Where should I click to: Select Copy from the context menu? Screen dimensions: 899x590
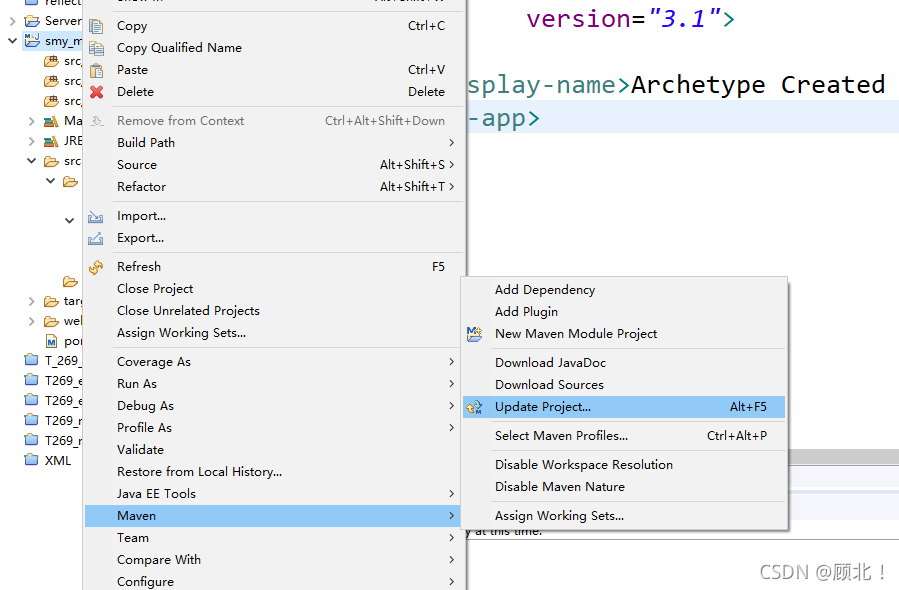click(x=273, y=26)
